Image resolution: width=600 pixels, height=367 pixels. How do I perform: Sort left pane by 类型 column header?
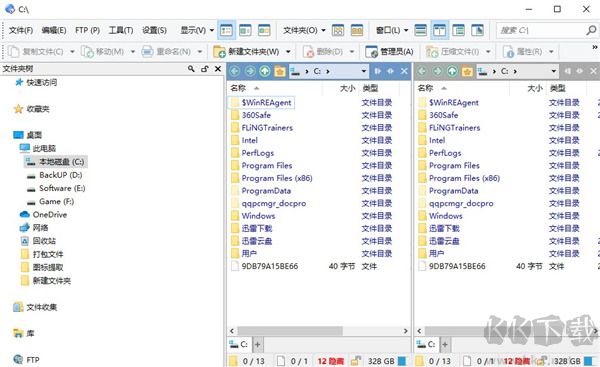(370, 88)
